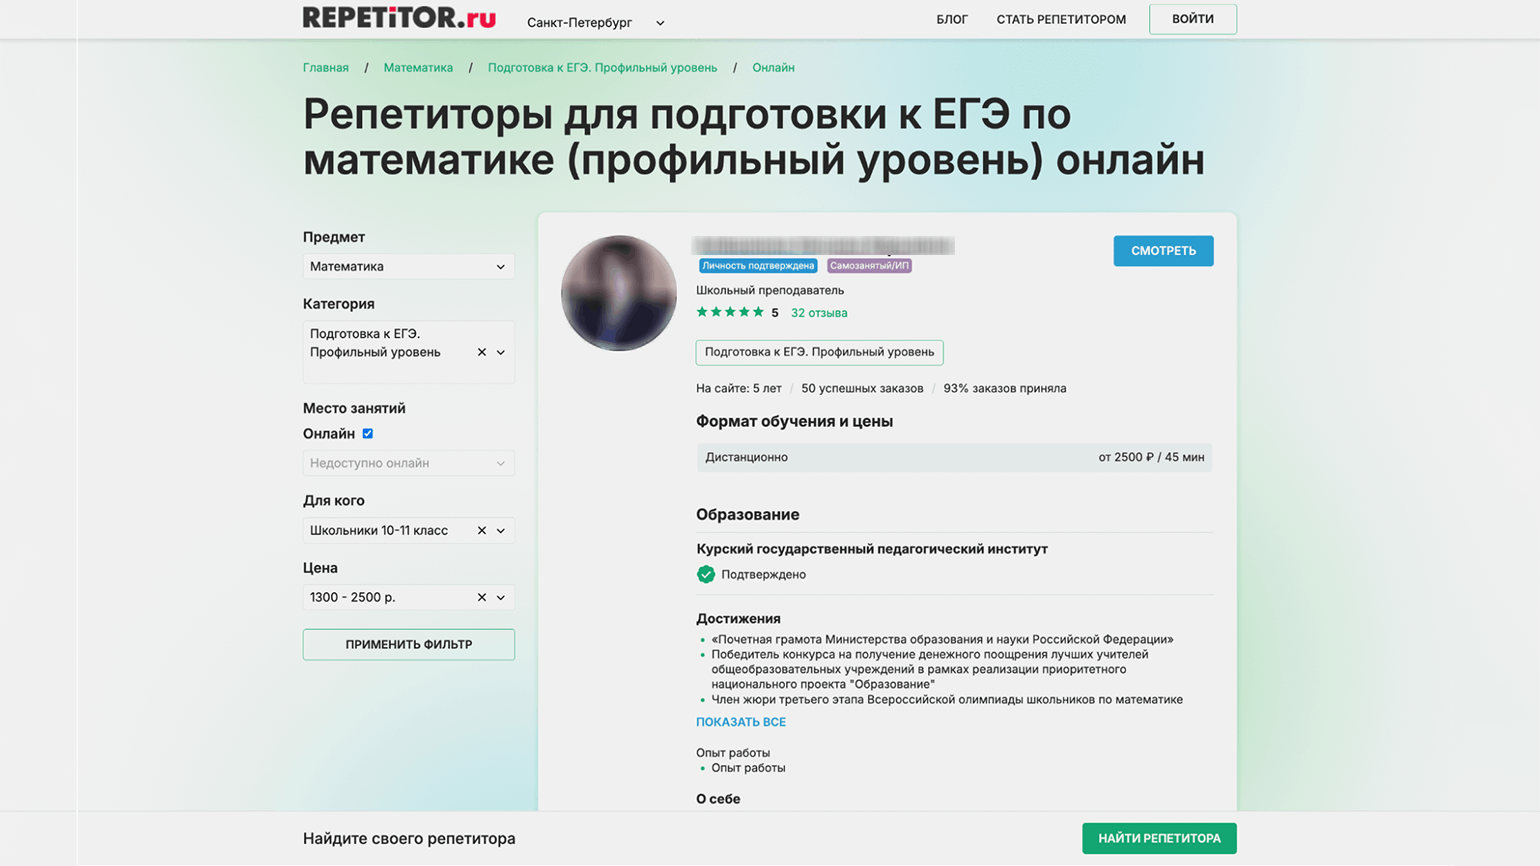Open the БЛОГ menu item
The width and height of the screenshot is (1540, 866).
(x=951, y=19)
